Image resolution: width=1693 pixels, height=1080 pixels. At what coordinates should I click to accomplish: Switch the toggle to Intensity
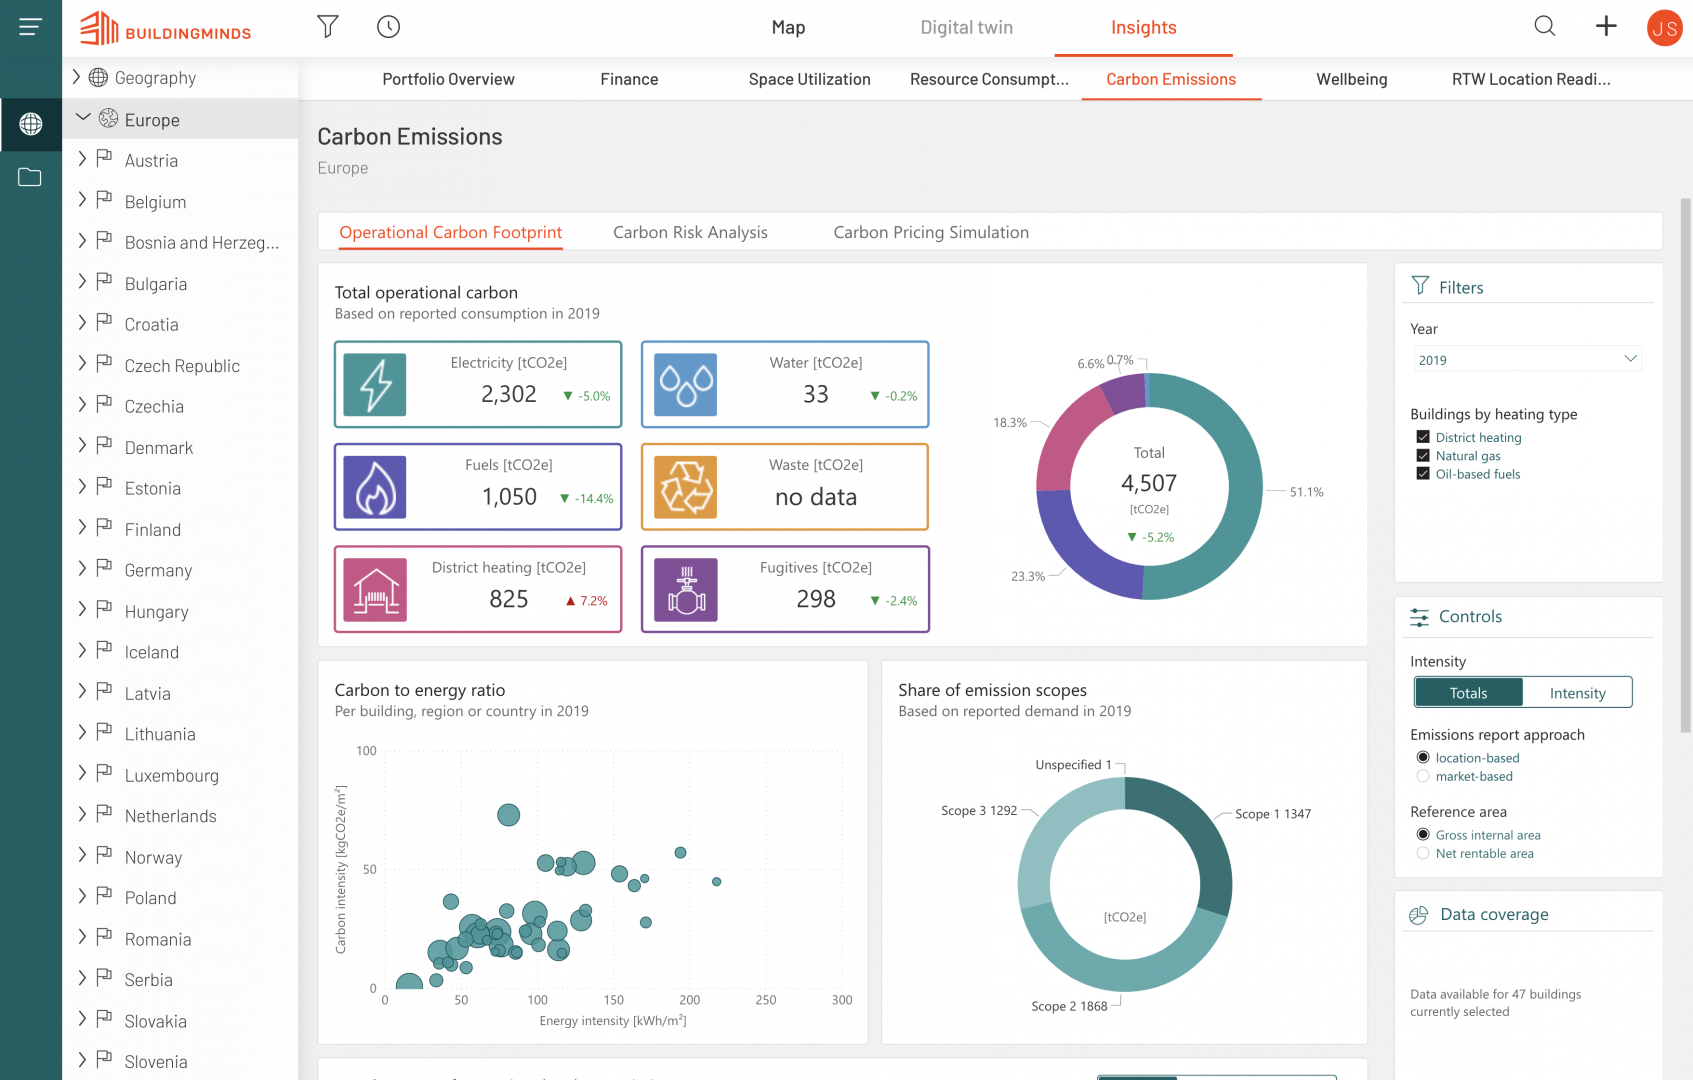click(1577, 693)
